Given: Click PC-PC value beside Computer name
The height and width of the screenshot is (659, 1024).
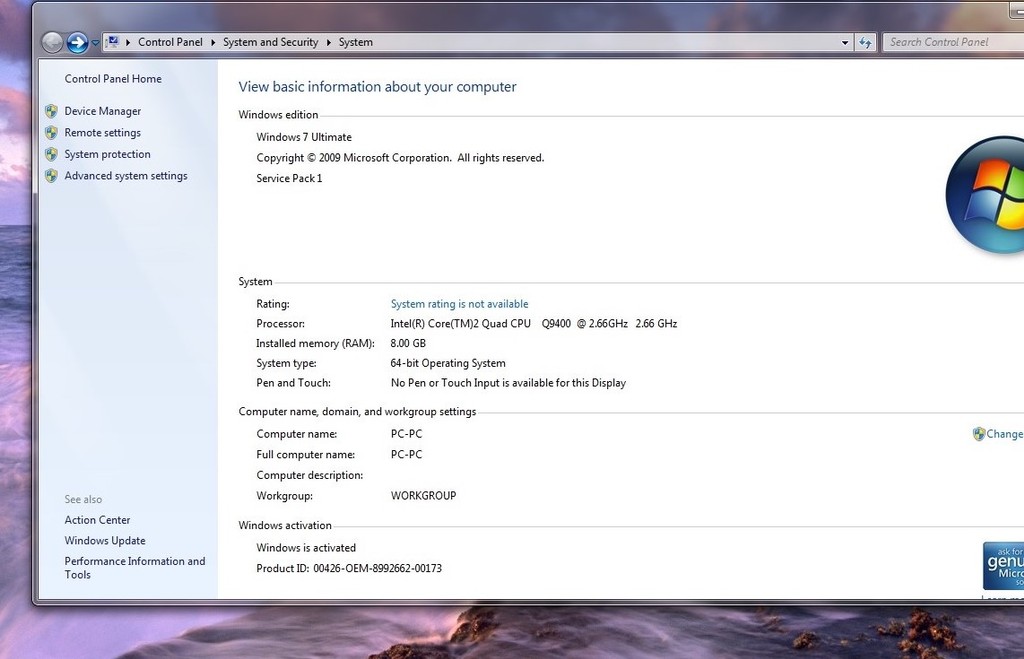Looking at the screenshot, I should click(x=406, y=434).
